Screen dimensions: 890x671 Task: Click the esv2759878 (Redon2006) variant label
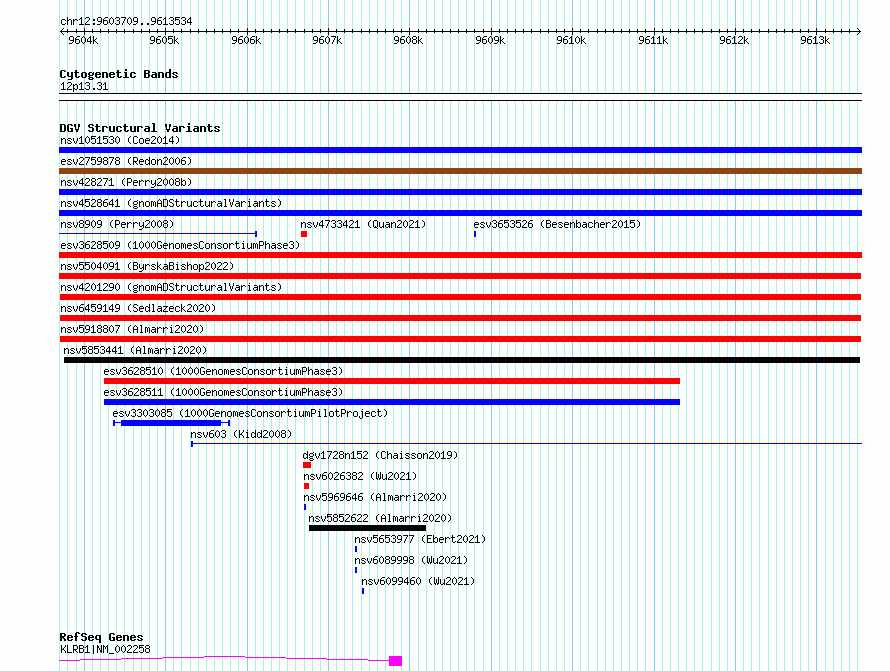point(126,161)
